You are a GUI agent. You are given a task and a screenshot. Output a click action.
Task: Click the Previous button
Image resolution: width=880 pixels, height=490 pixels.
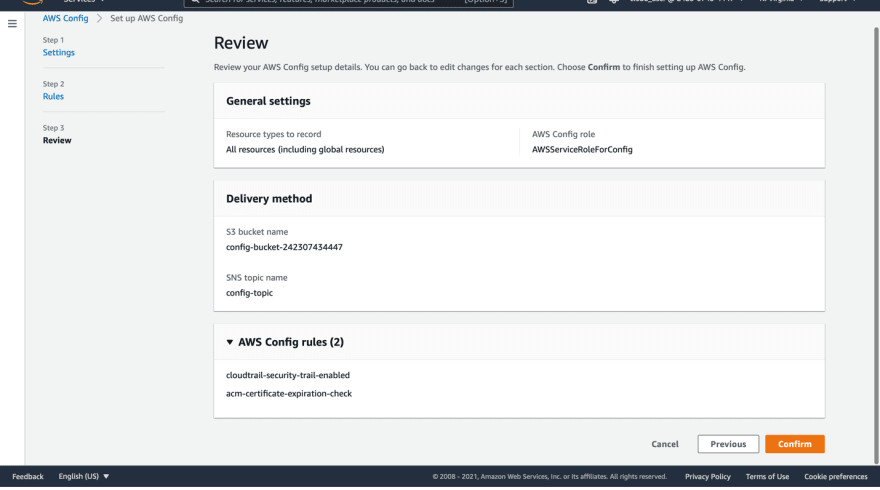(728, 444)
